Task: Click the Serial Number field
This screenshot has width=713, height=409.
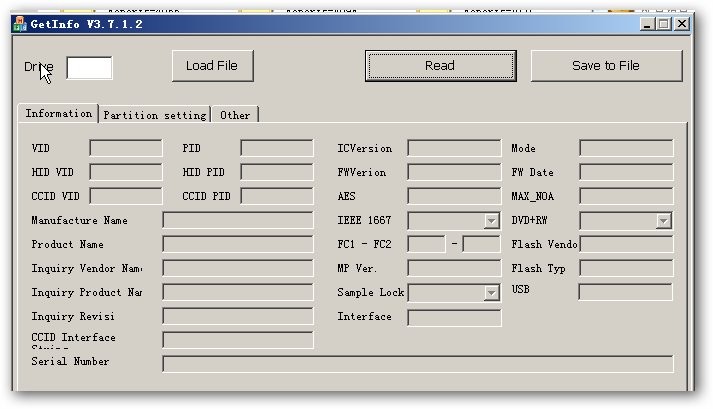Action: 418,364
